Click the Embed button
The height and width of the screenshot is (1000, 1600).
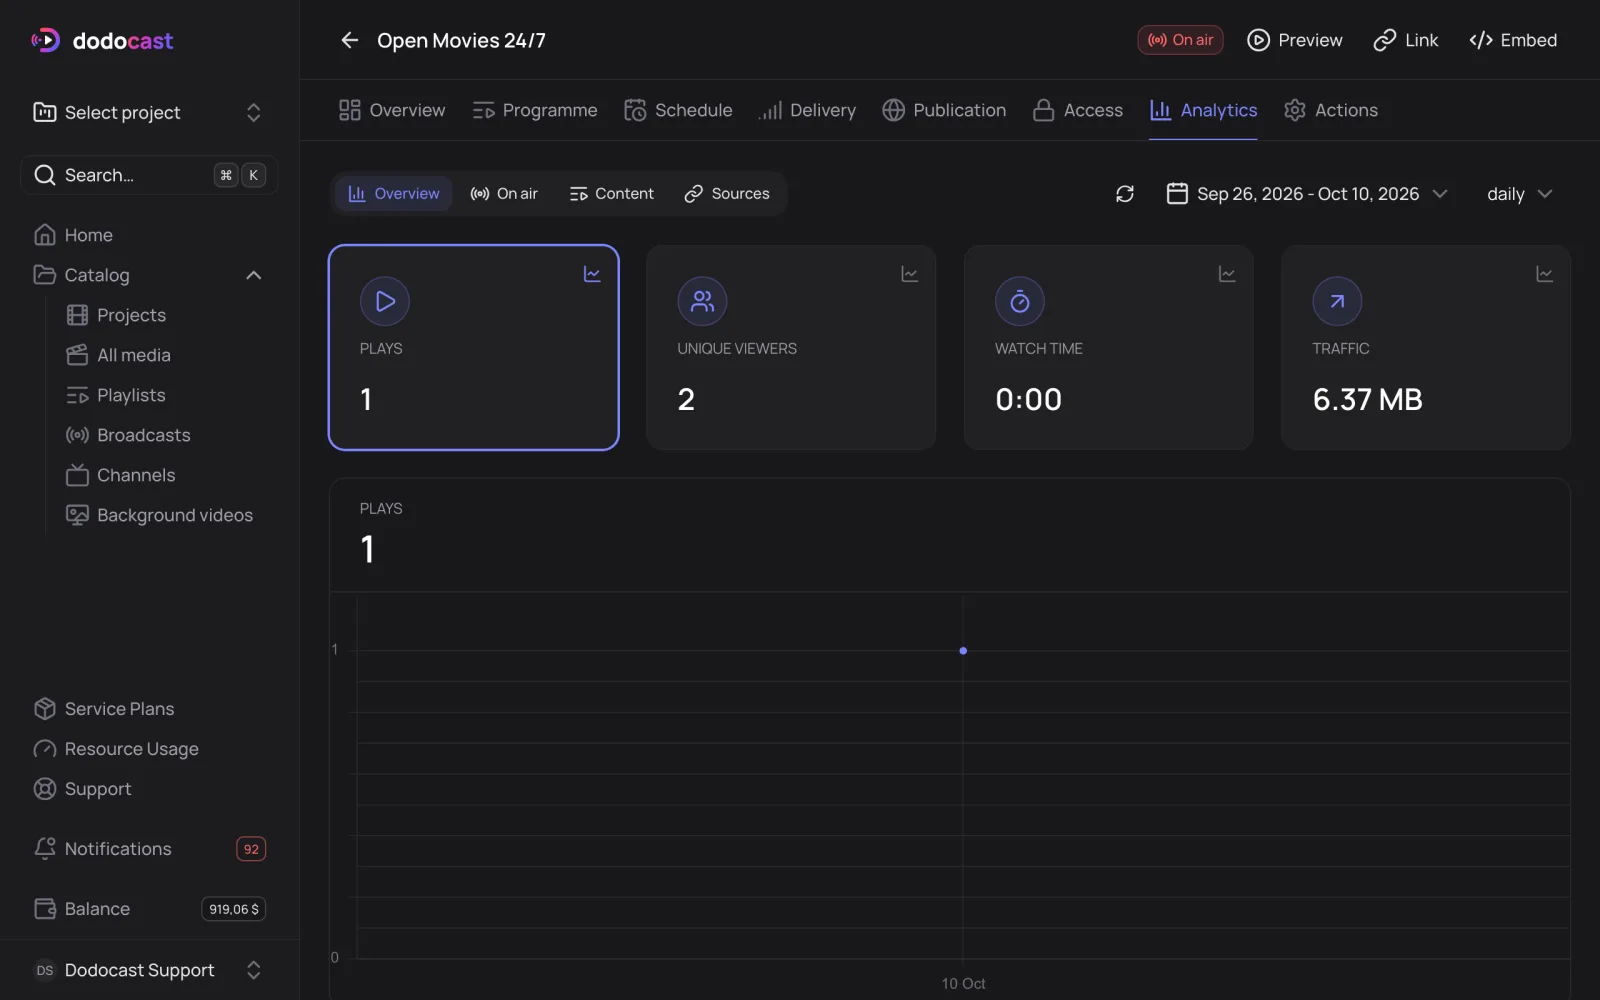tap(1513, 40)
